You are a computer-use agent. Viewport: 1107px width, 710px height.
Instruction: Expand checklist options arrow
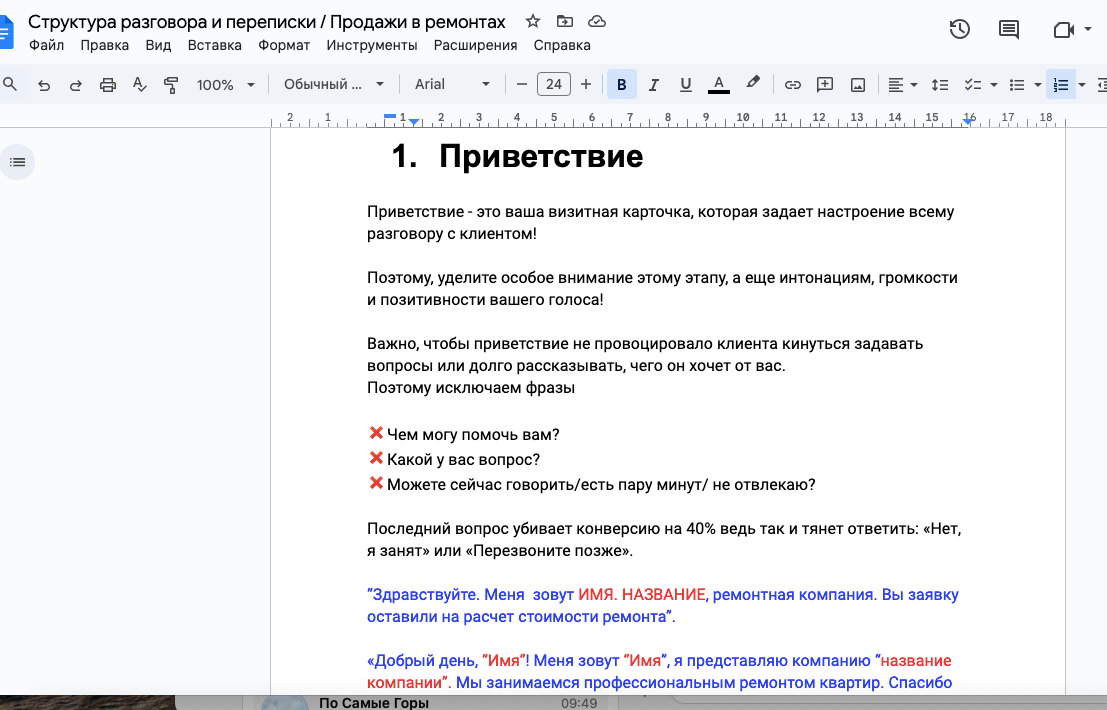point(994,85)
